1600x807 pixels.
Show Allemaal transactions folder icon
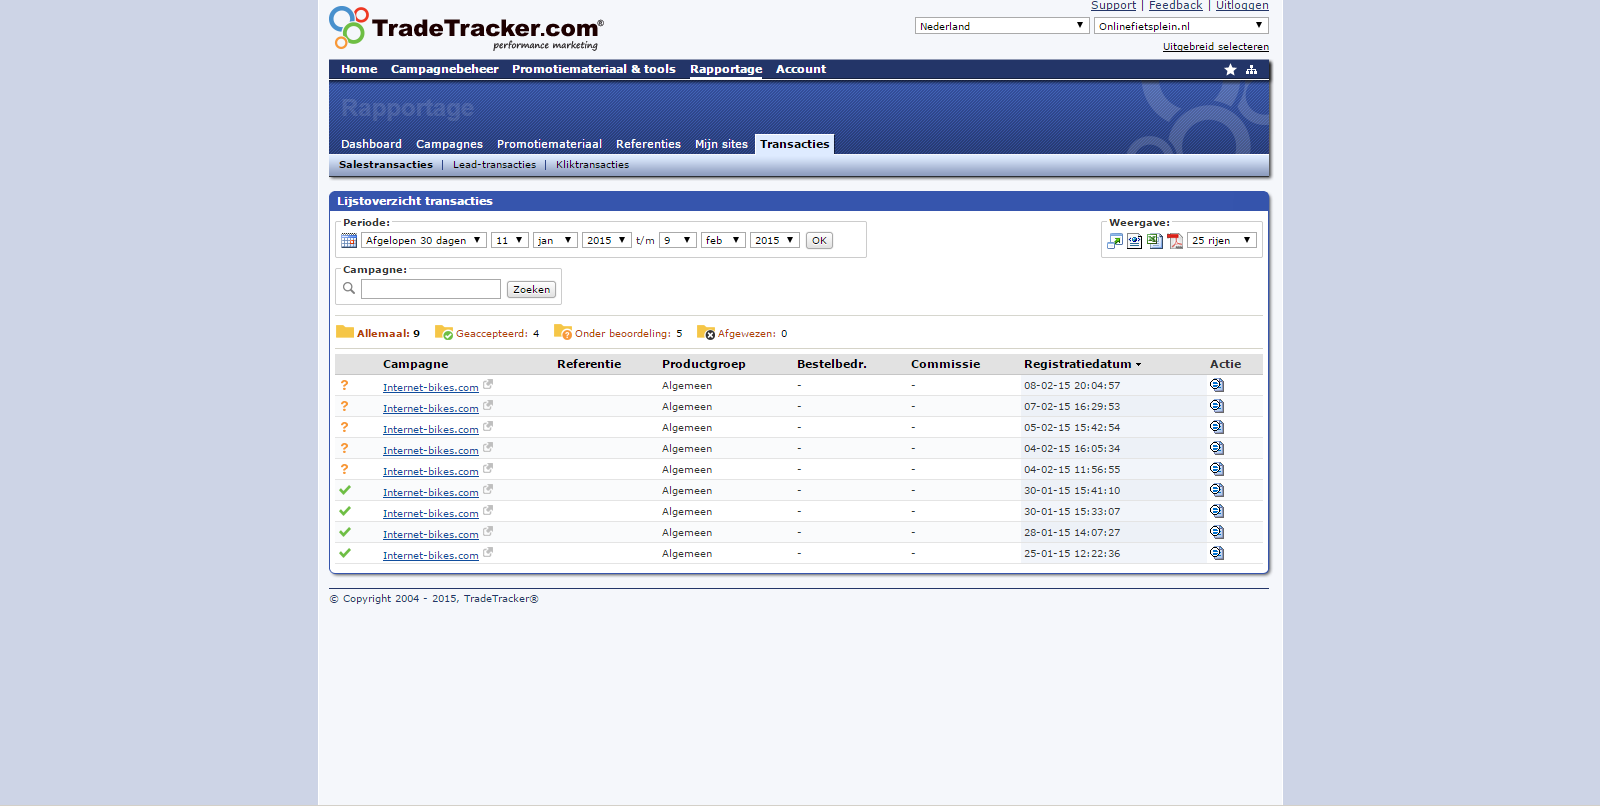point(345,332)
